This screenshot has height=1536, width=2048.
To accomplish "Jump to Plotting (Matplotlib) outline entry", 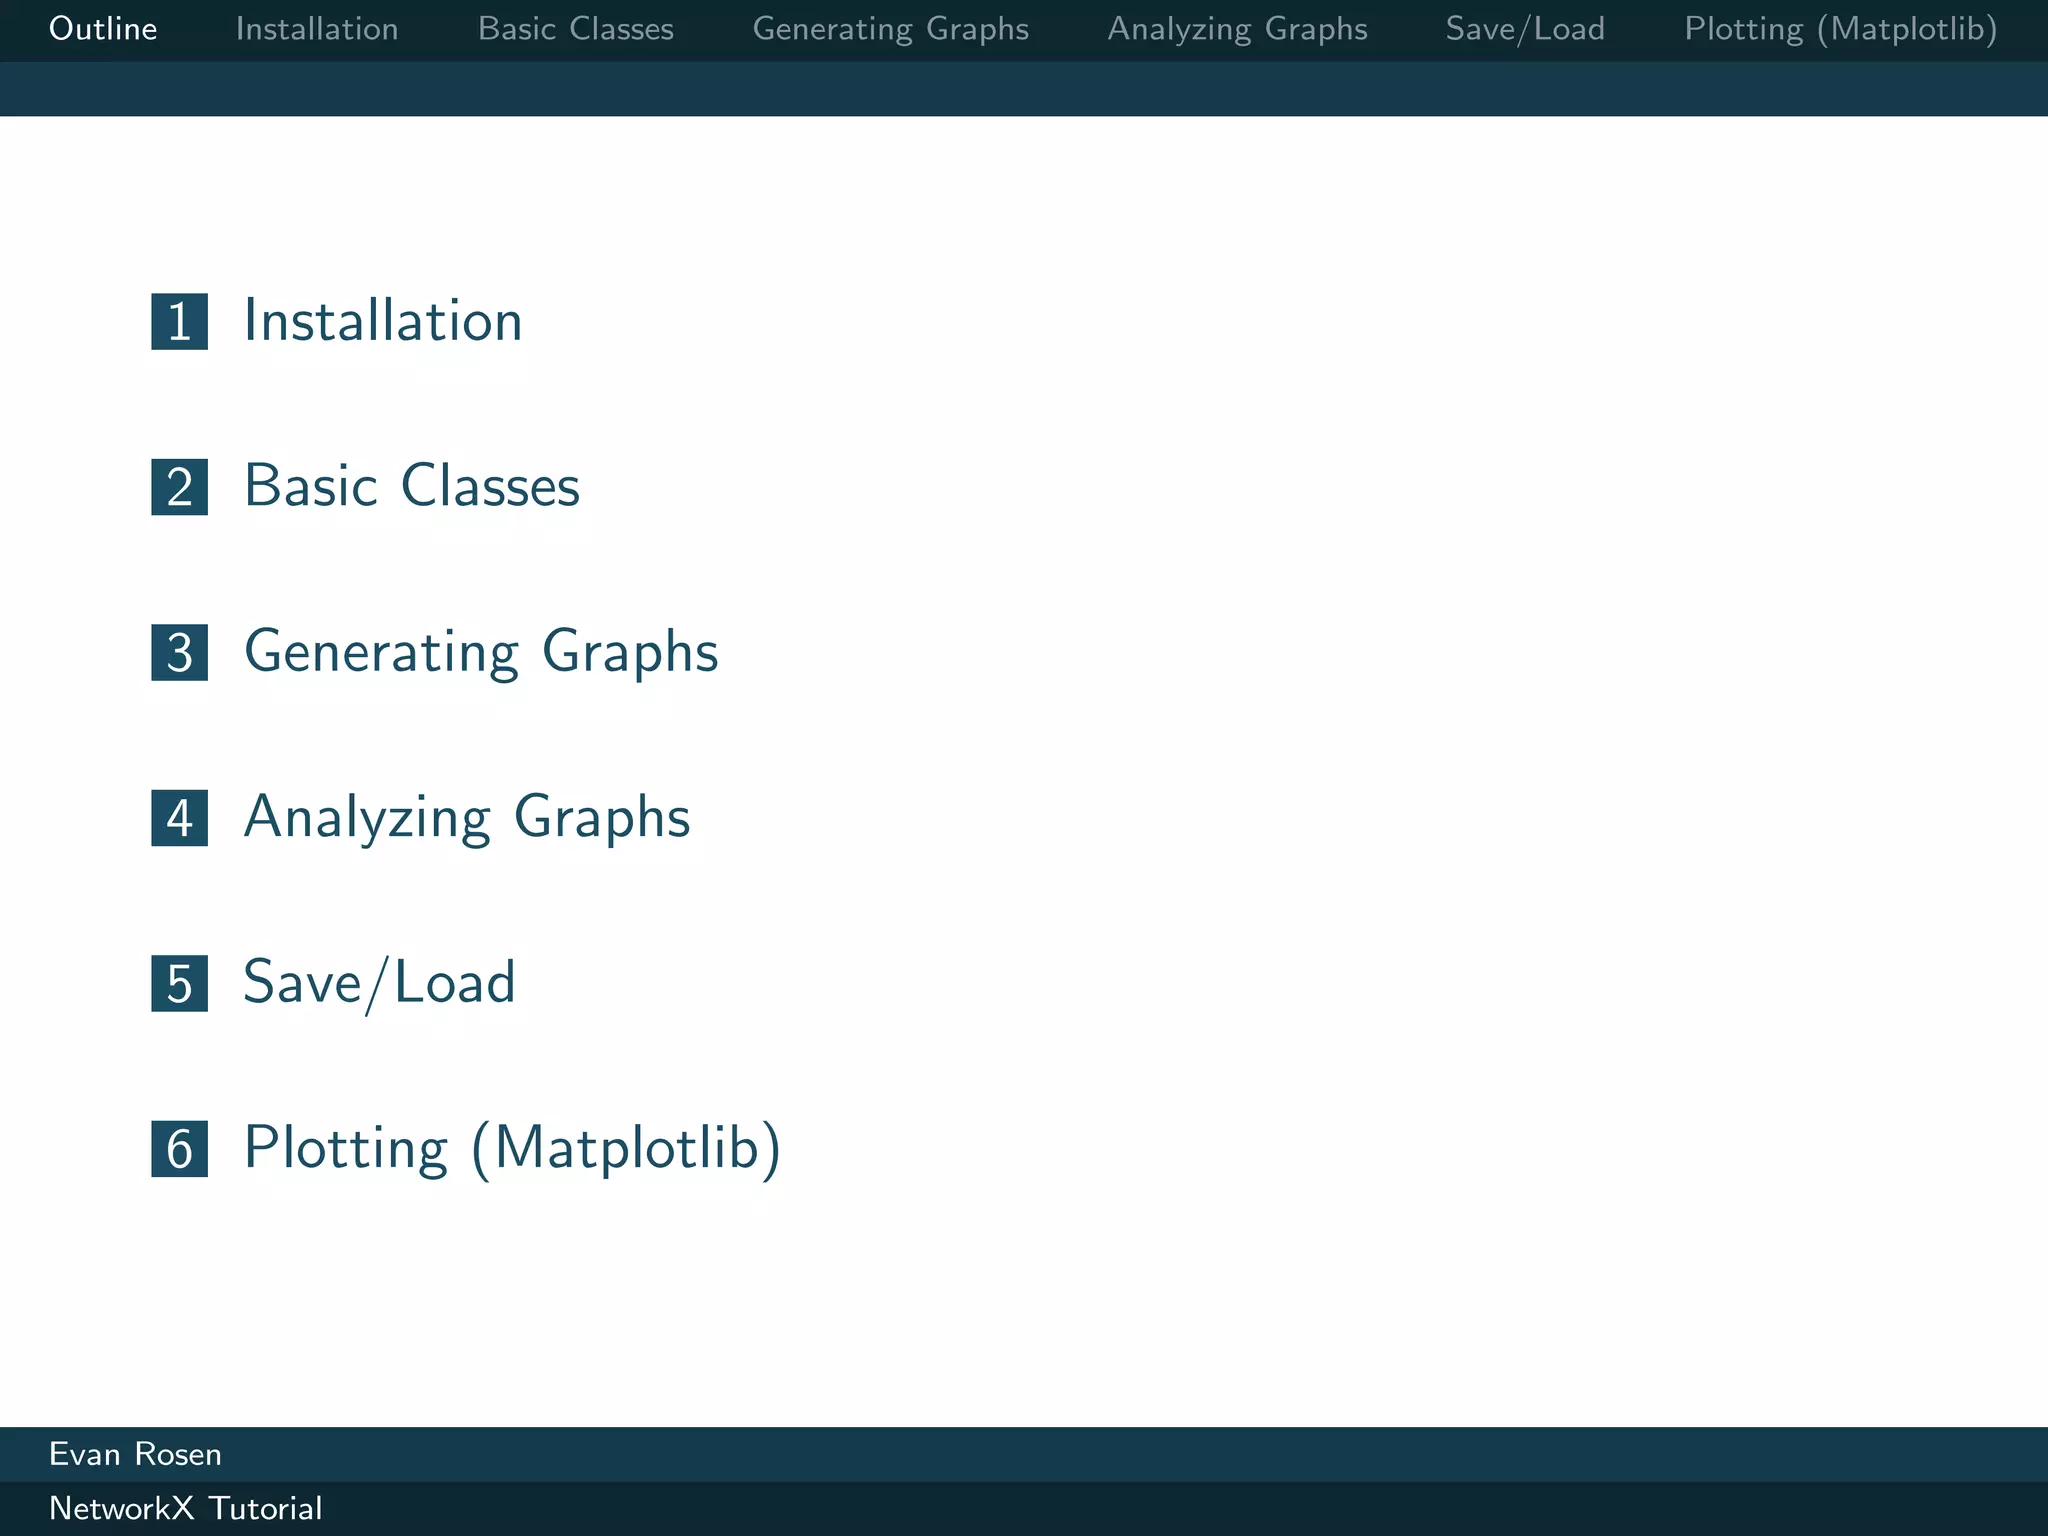I will [512, 1149].
